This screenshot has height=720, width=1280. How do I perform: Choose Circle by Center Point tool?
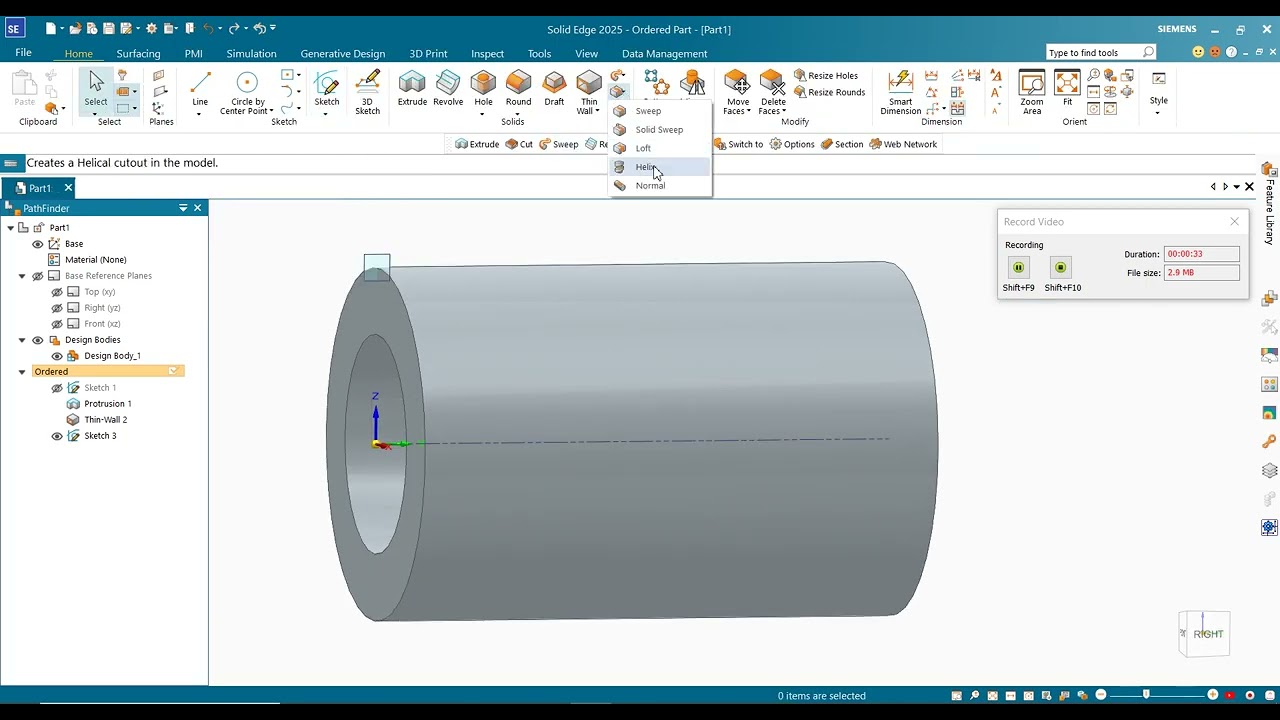(247, 92)
